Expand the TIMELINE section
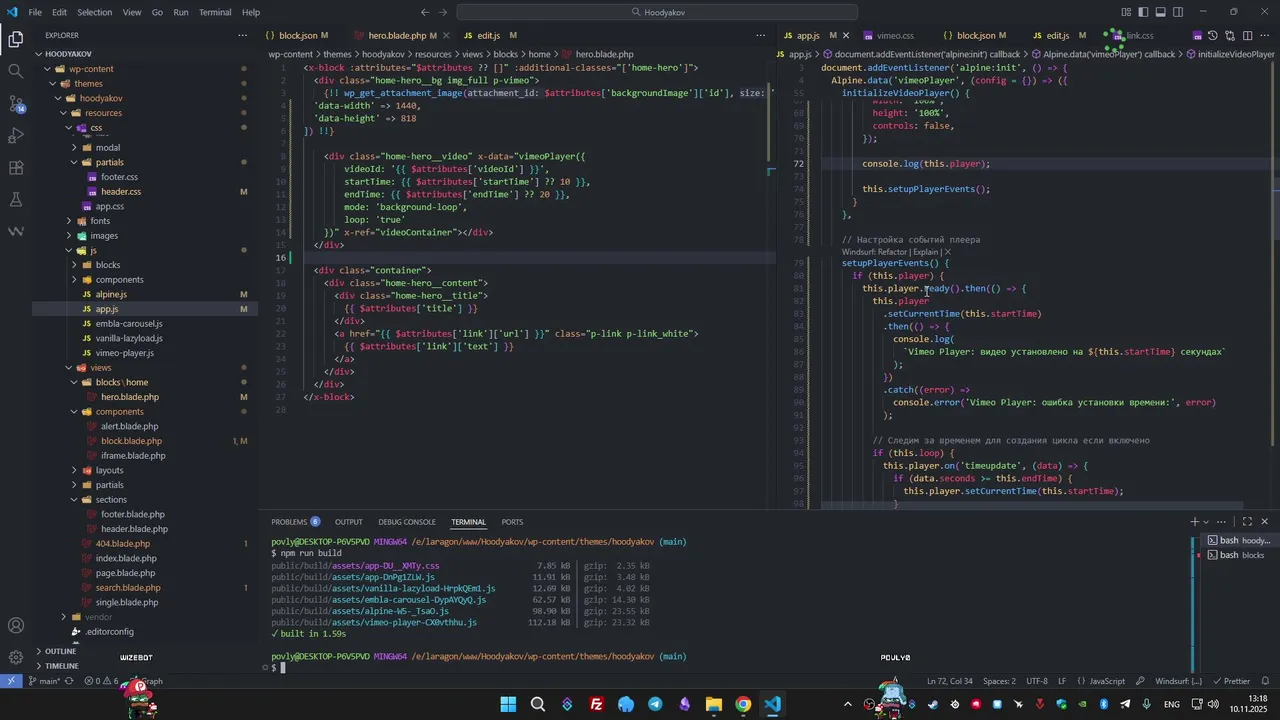 [61, 666]
